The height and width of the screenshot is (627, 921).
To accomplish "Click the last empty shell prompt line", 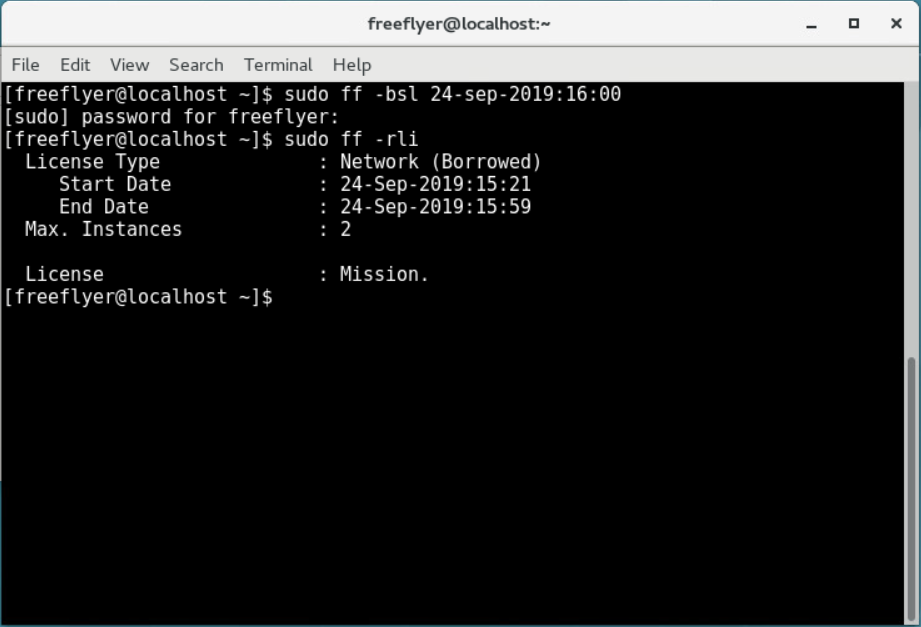I will (138, 297).
